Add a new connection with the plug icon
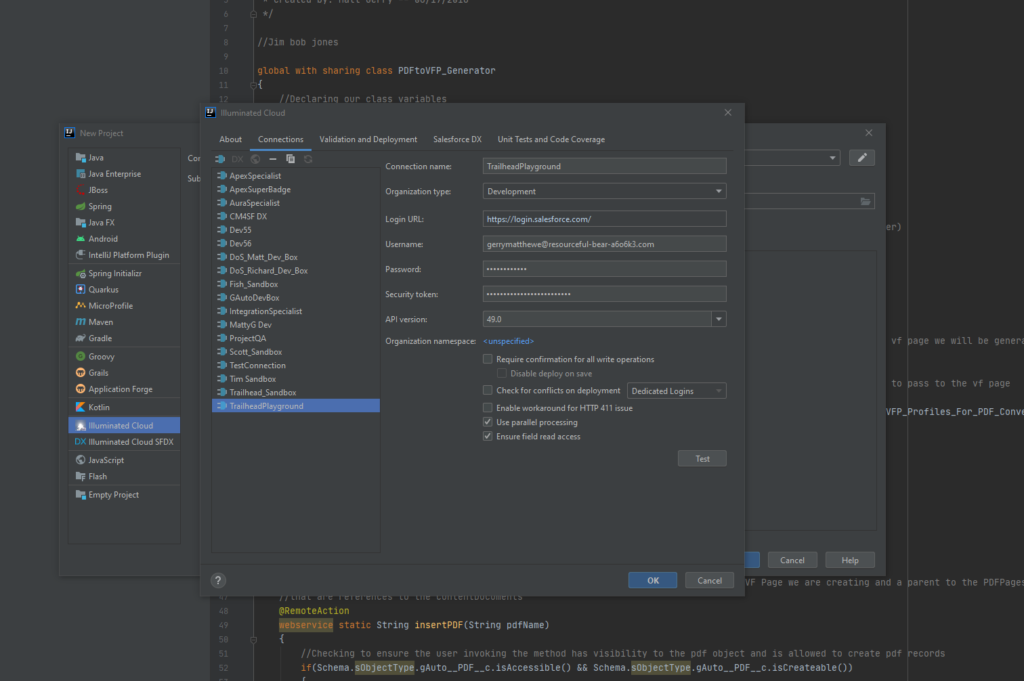 pyautogui.click(x=222, y=159)
